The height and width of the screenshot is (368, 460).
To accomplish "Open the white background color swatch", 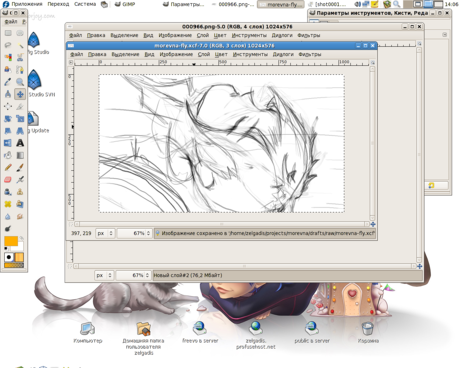I will point(21,247).
